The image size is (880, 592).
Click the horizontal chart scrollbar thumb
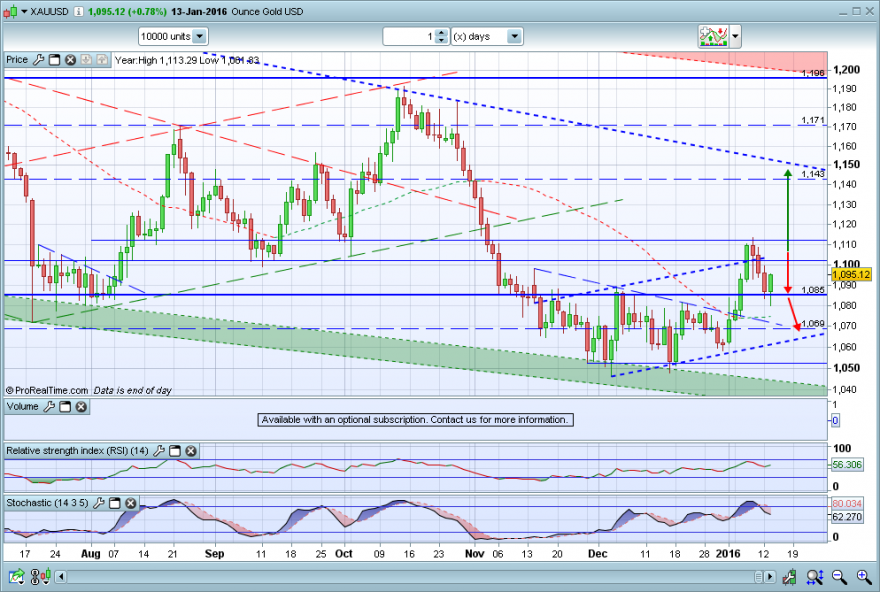click(x=758, y=577)
